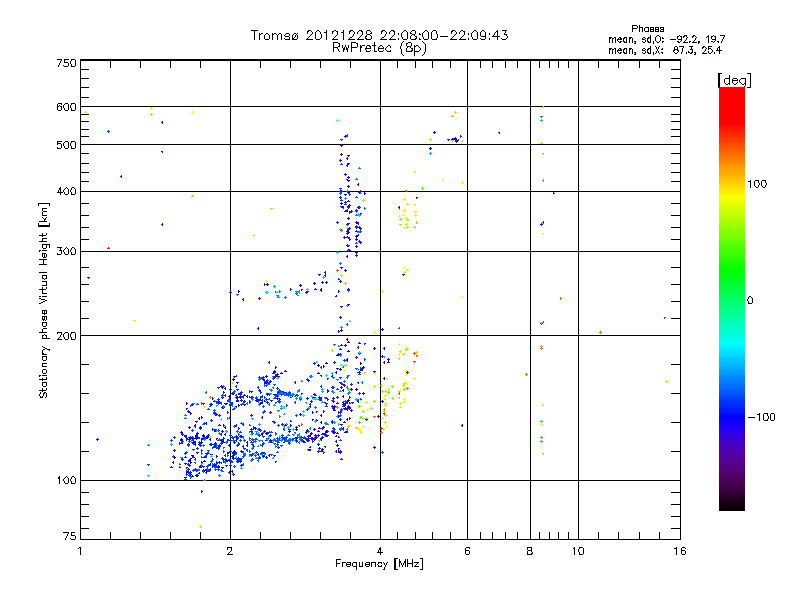Click the y-axis label '400'

click(66, 191)
